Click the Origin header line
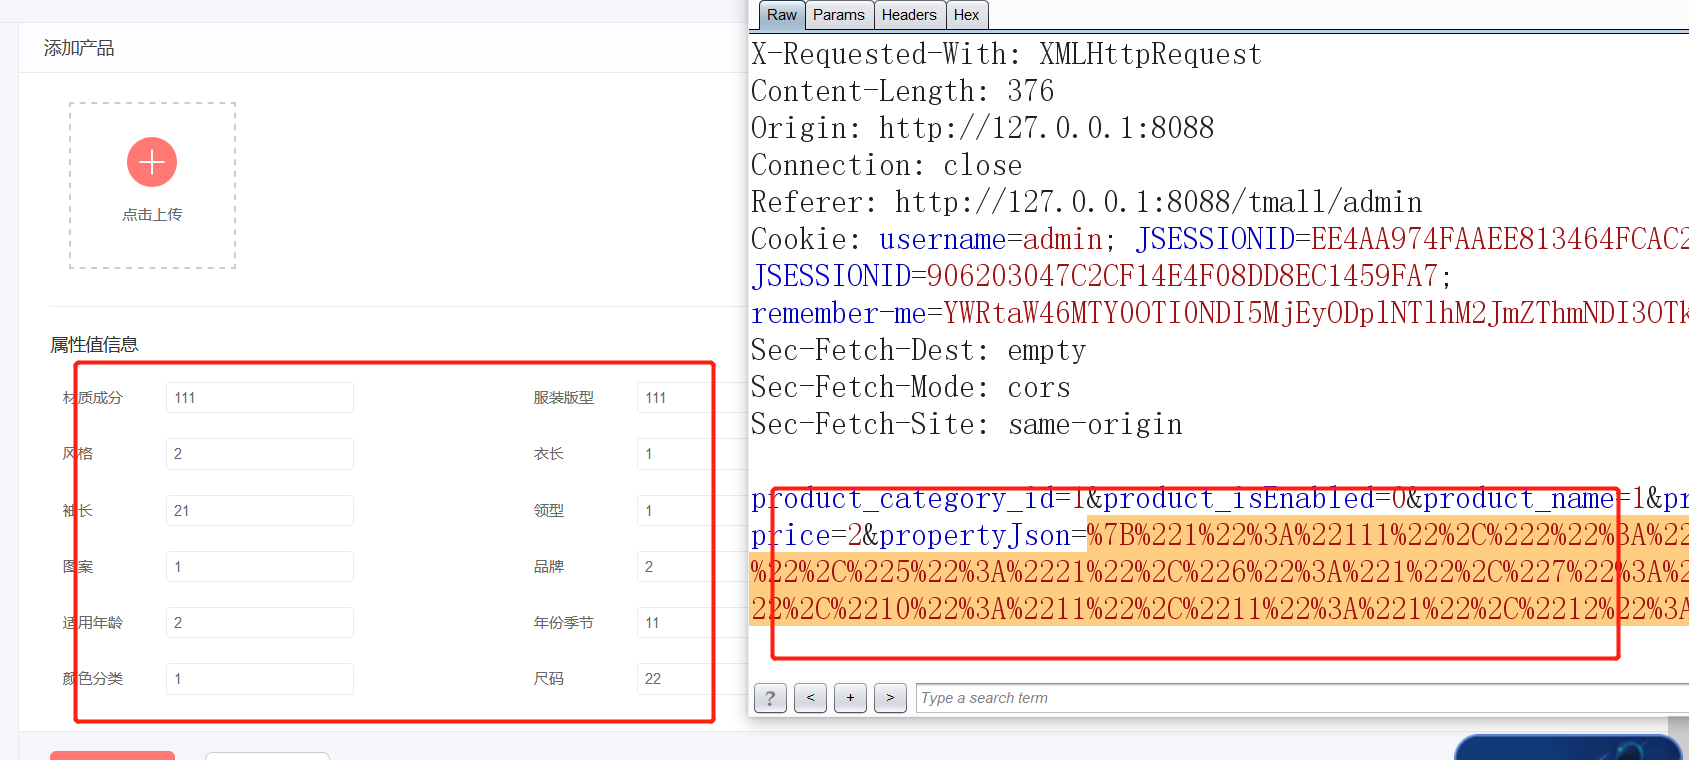 point(982,128)
